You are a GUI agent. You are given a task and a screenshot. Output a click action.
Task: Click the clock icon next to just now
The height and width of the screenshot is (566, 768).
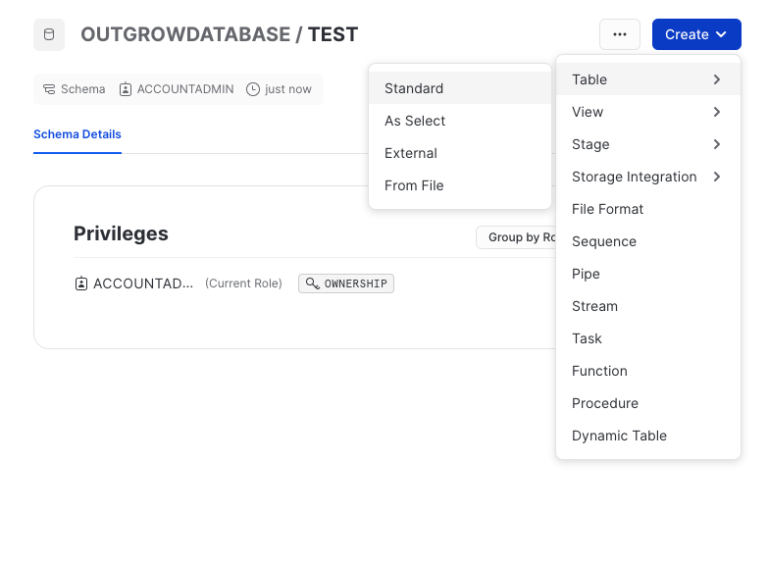pos(253,89)
